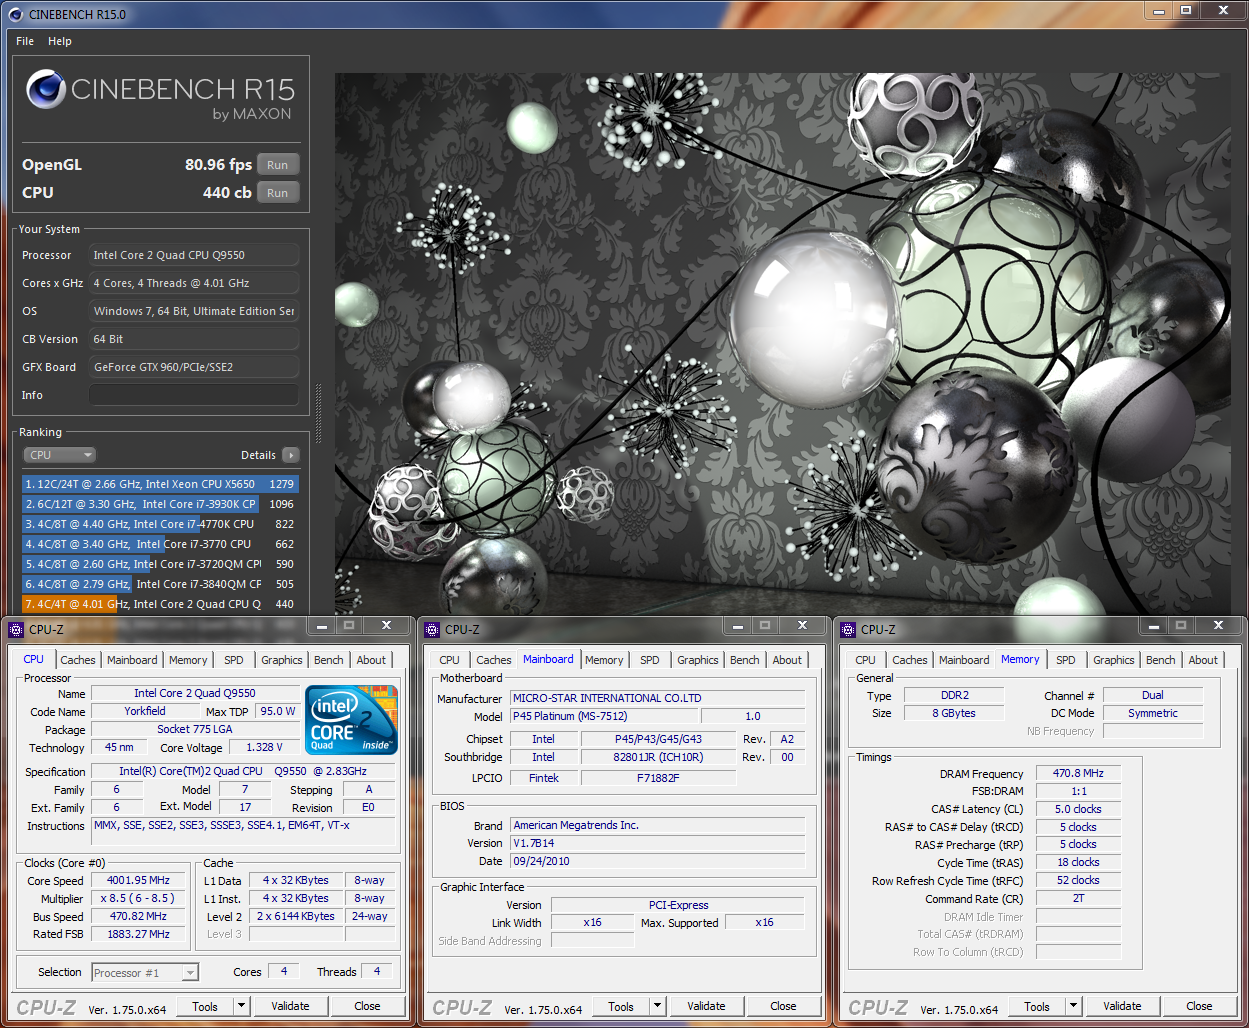
Task: Select ranking row Intel Core i7-3840QM
Action: point(160,584)
